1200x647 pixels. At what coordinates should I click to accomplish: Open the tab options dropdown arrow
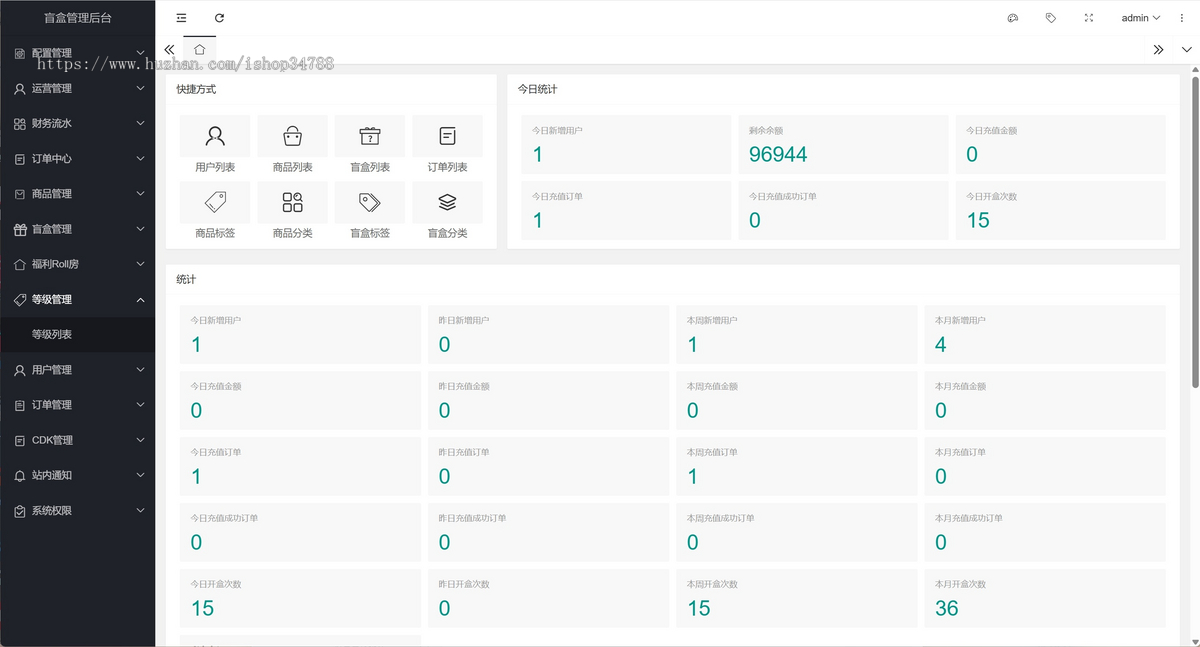point(1186,49)
